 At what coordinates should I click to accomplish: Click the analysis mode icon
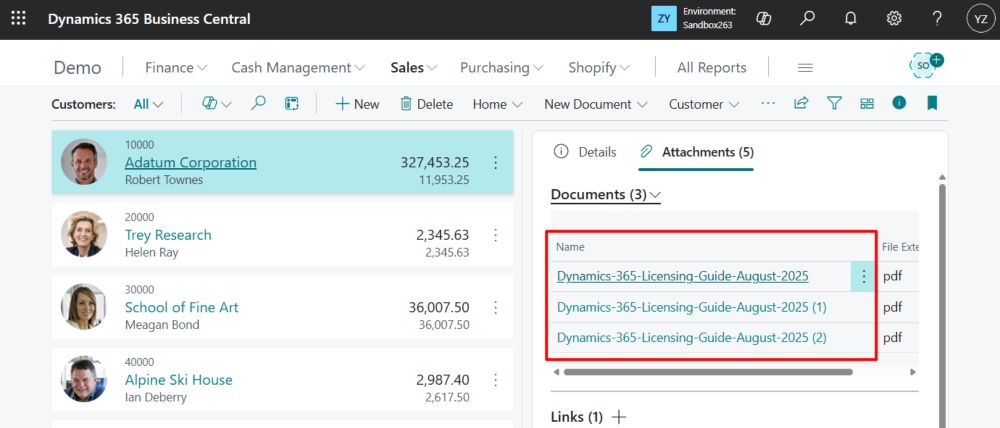click(x=292, y=103)
